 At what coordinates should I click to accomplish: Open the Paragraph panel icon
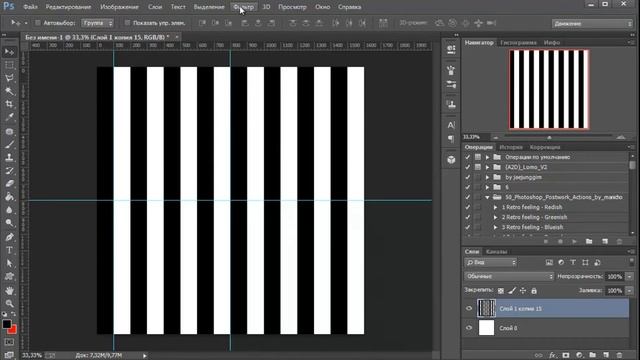coord(451,139)
